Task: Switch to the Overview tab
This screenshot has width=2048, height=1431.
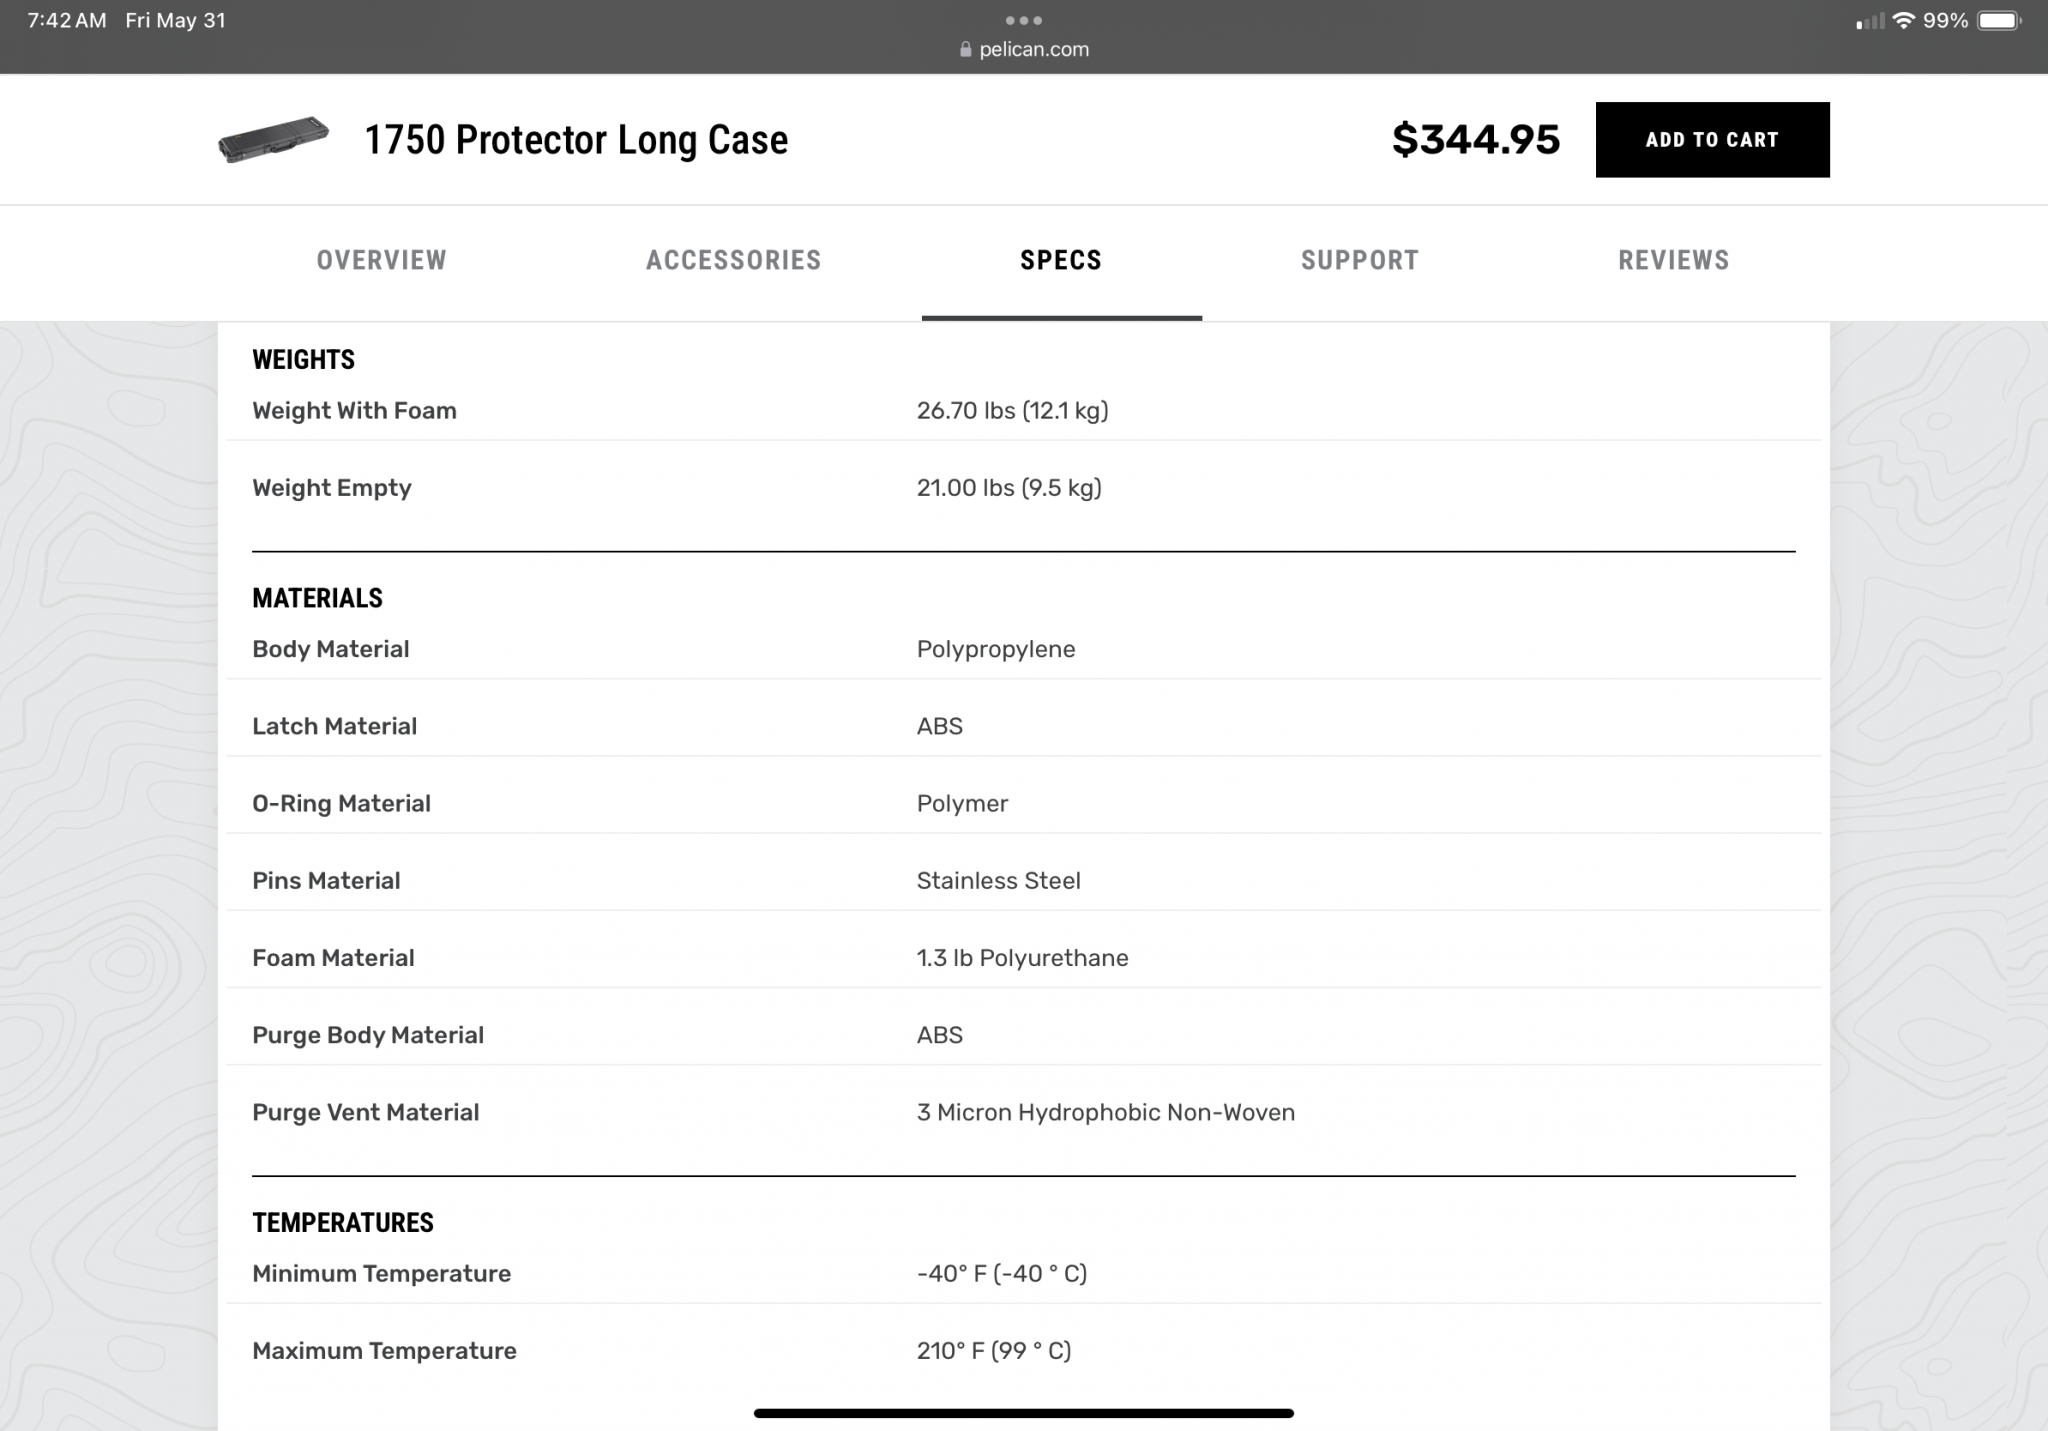Action: [x=382, y=260]
